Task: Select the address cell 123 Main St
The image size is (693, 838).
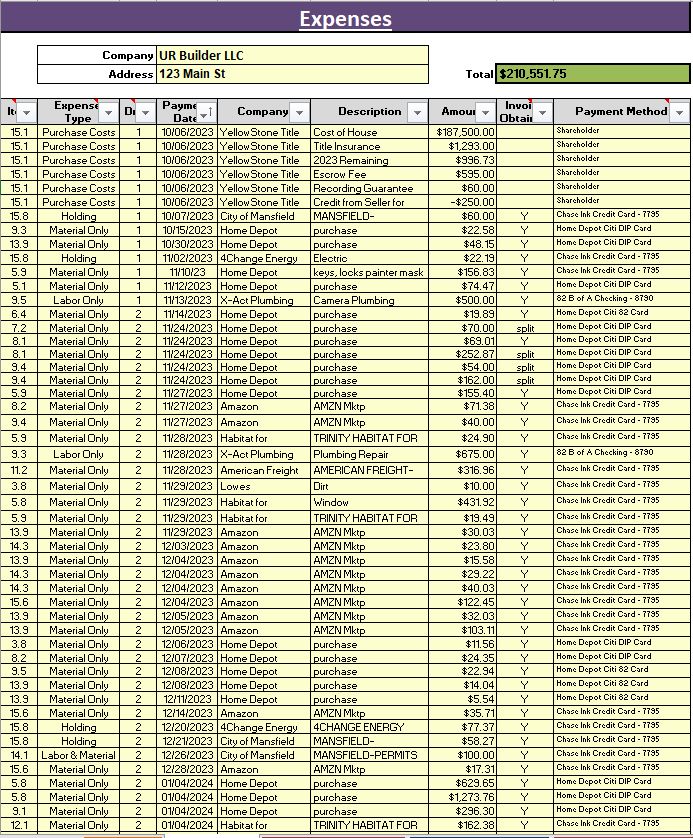Action: point(292,74)
